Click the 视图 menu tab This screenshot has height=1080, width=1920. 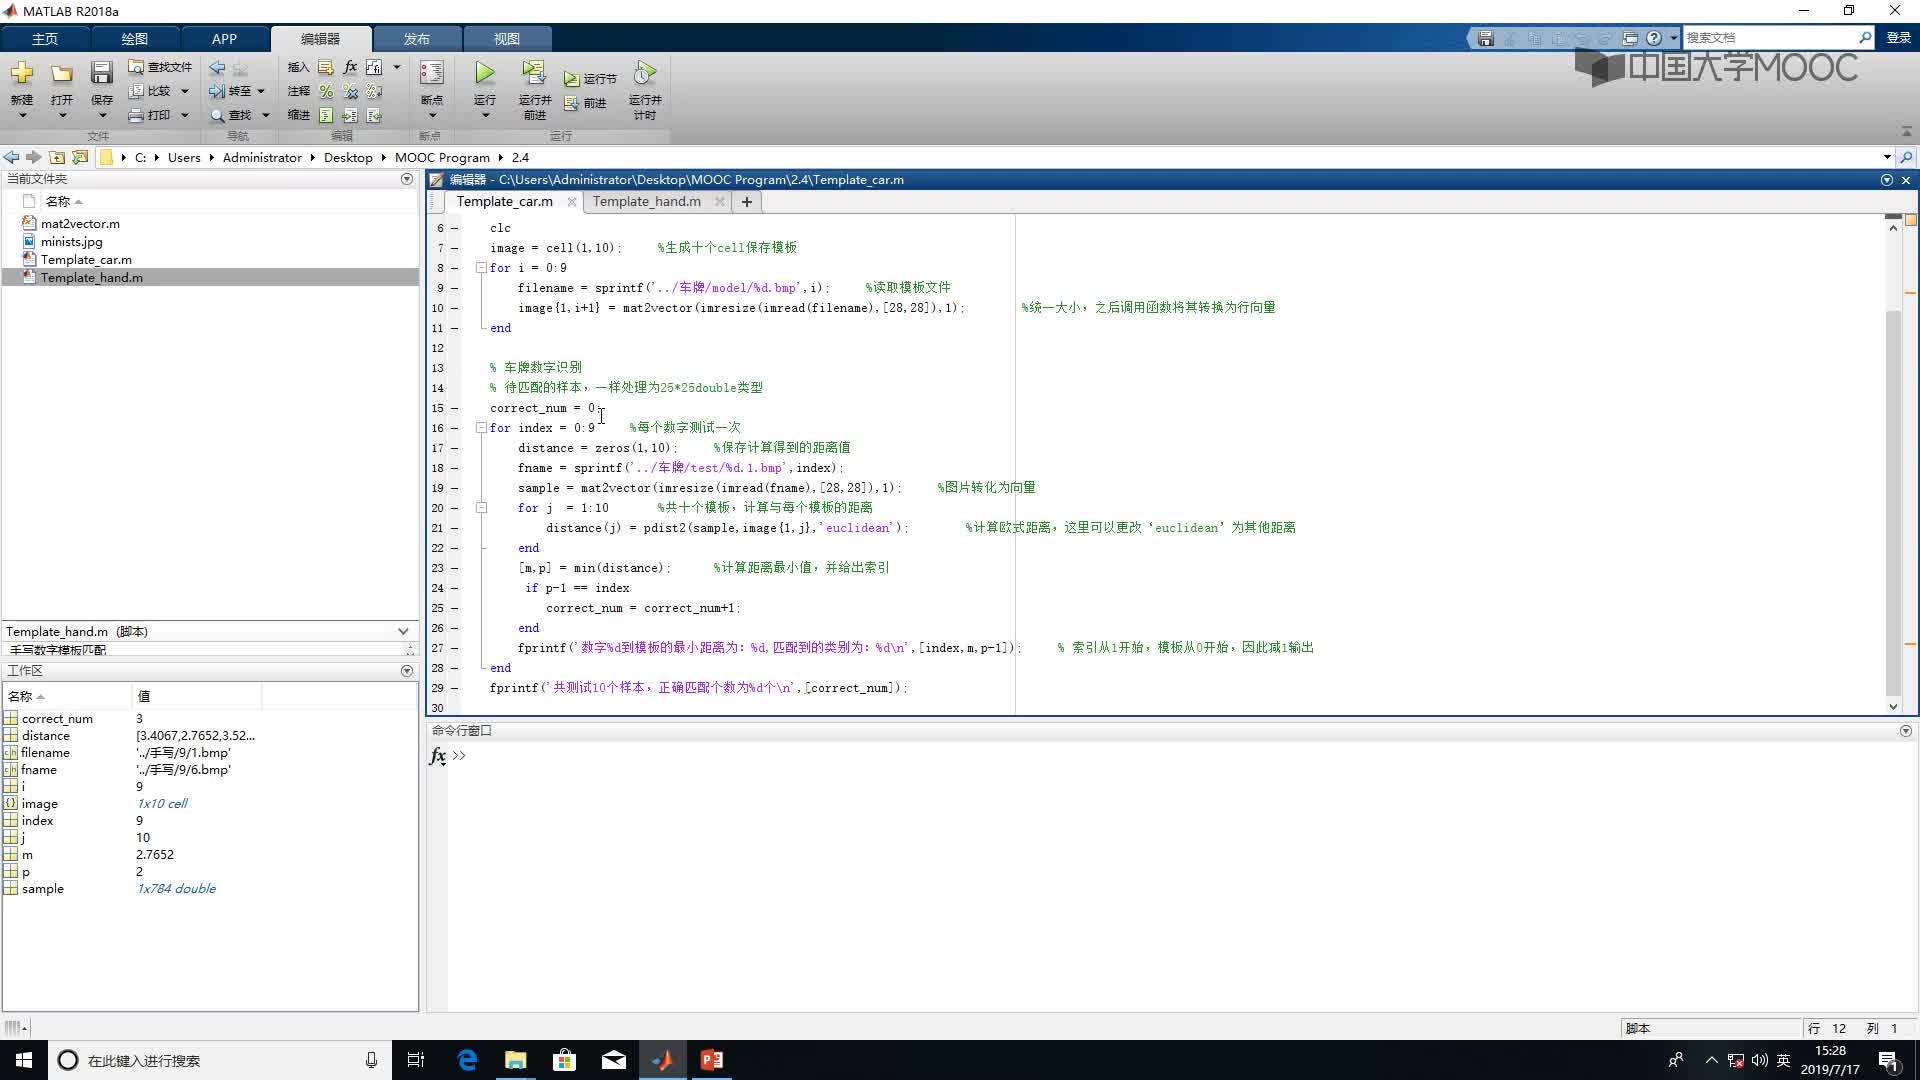[x=506, y=37]
